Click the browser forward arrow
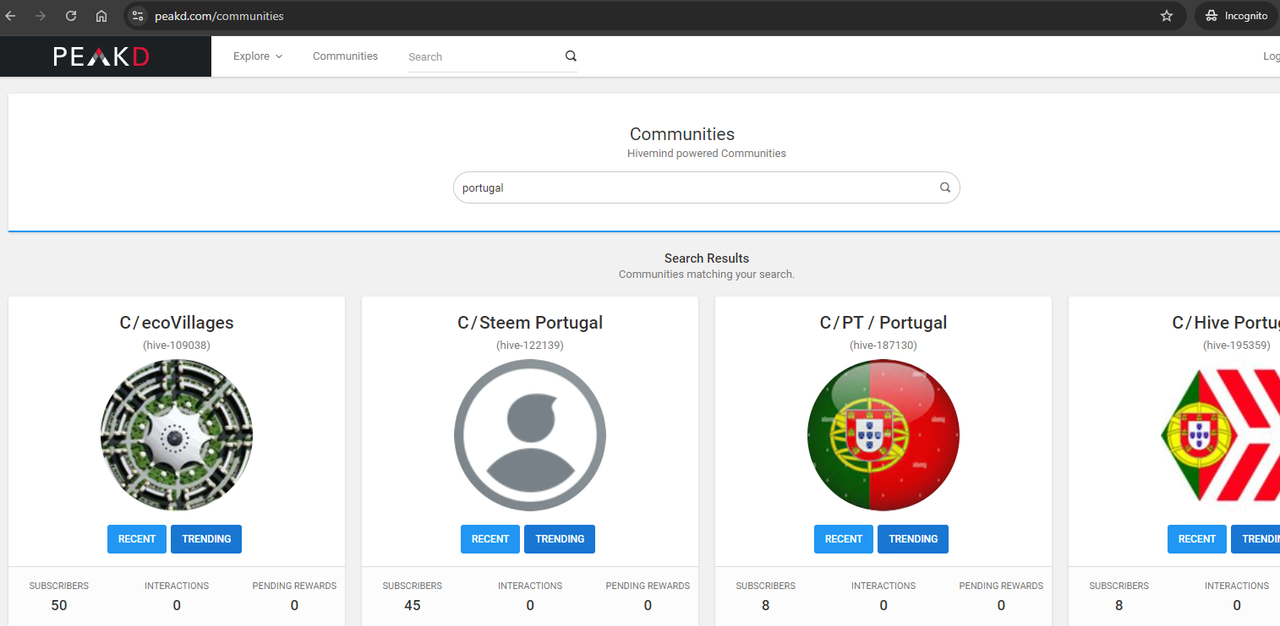Viewport: 1280px width, 626px height. point(40,16)
